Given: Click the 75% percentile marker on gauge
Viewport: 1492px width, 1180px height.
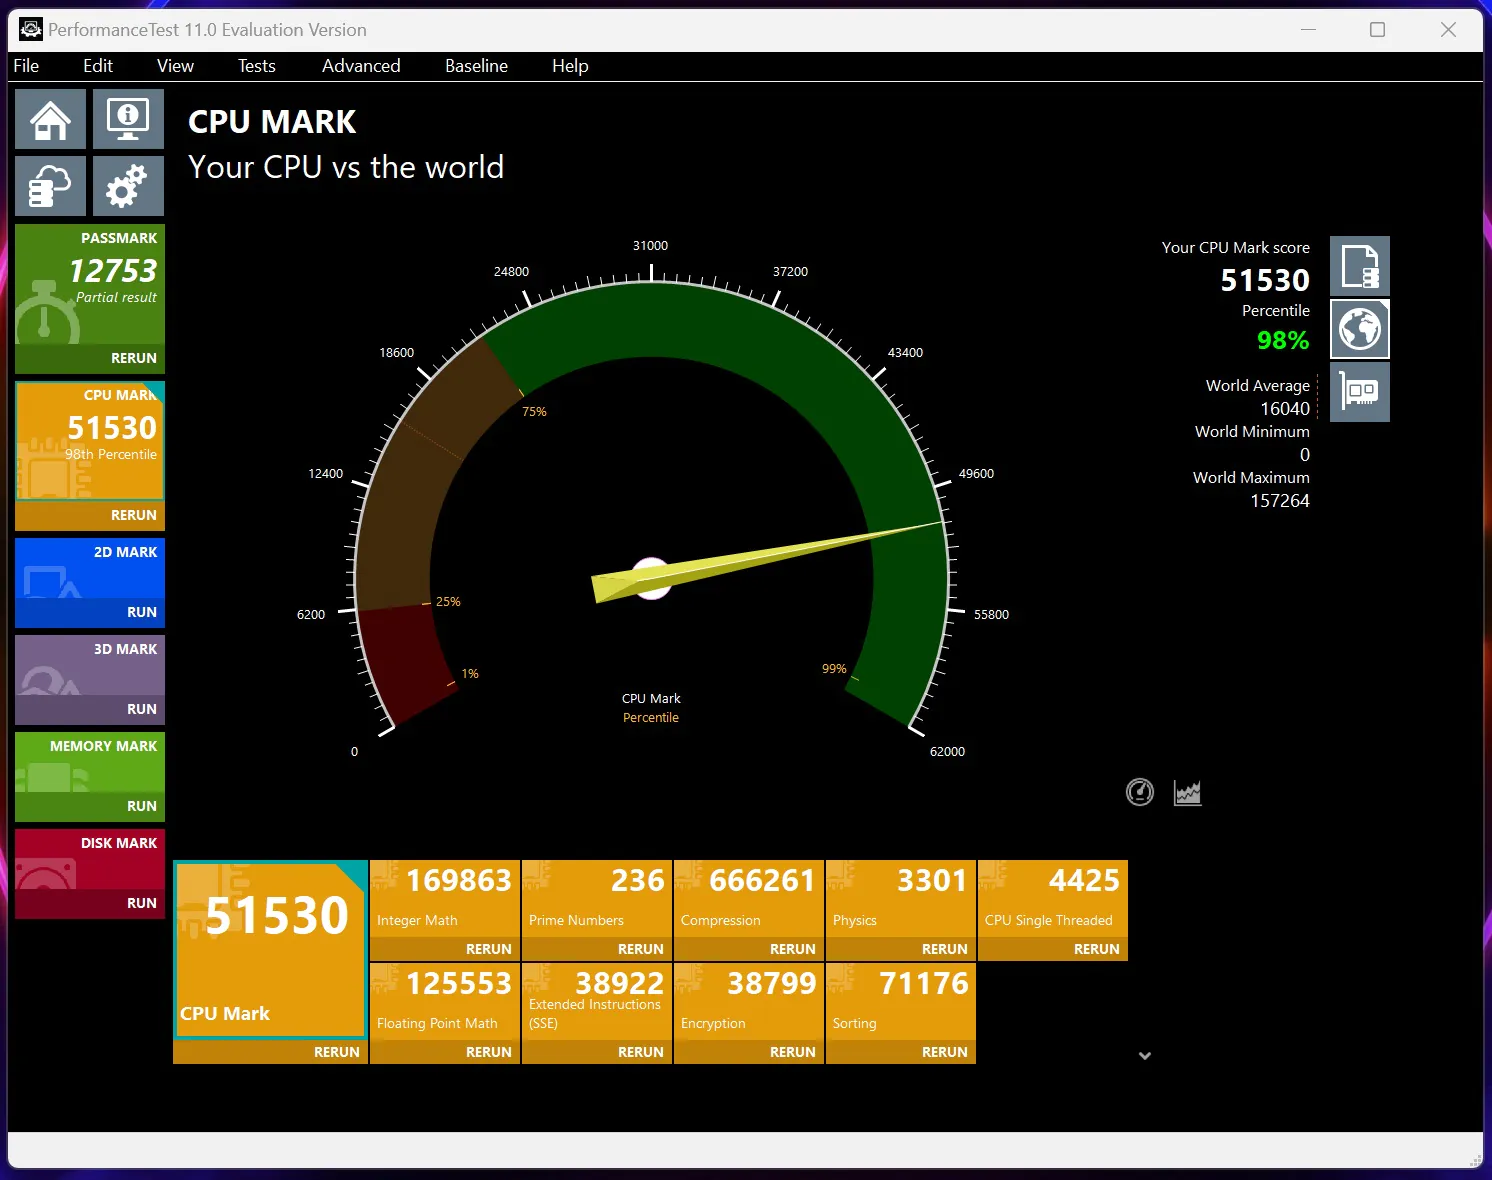Looking at the screenshot, I should (x=534, y=412).
